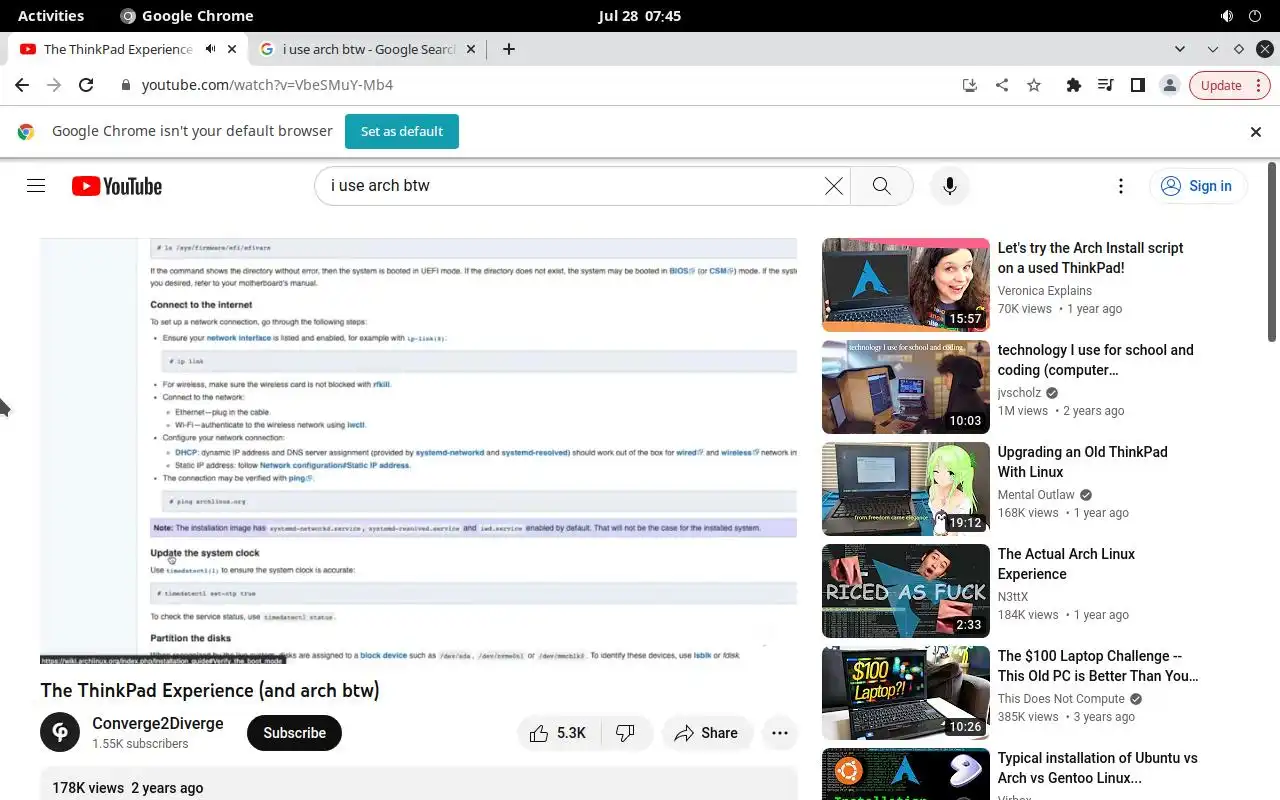This screenshot has height=800, width=1280.
Task: Click the Chrome Update button
Action: click(x=1229, y=85)
